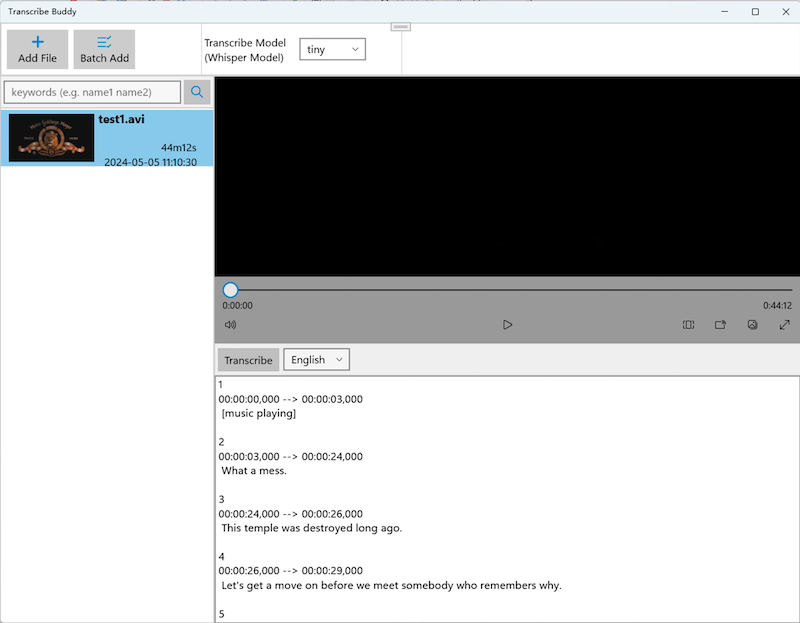The image size is (800, 623).
Task: Click the subtitle line "What a mess."
Action: tap(254, 471)
